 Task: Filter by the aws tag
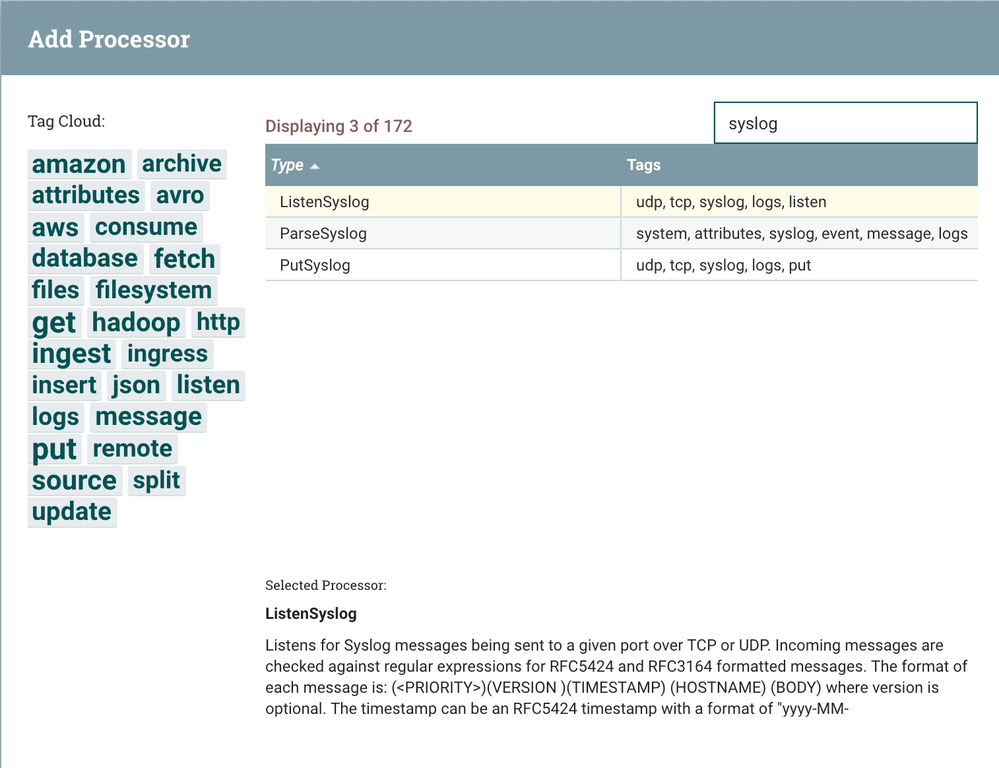coord(55,228)
